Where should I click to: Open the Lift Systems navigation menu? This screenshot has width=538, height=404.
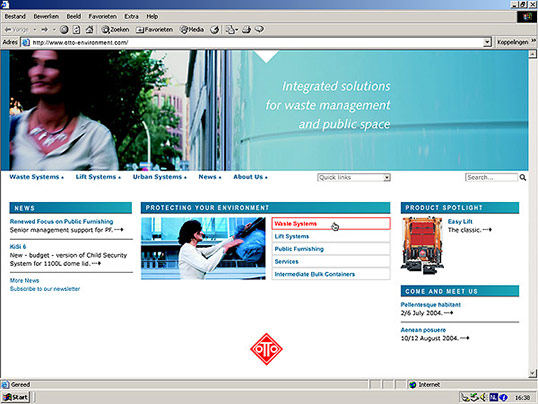coord(98,177)
